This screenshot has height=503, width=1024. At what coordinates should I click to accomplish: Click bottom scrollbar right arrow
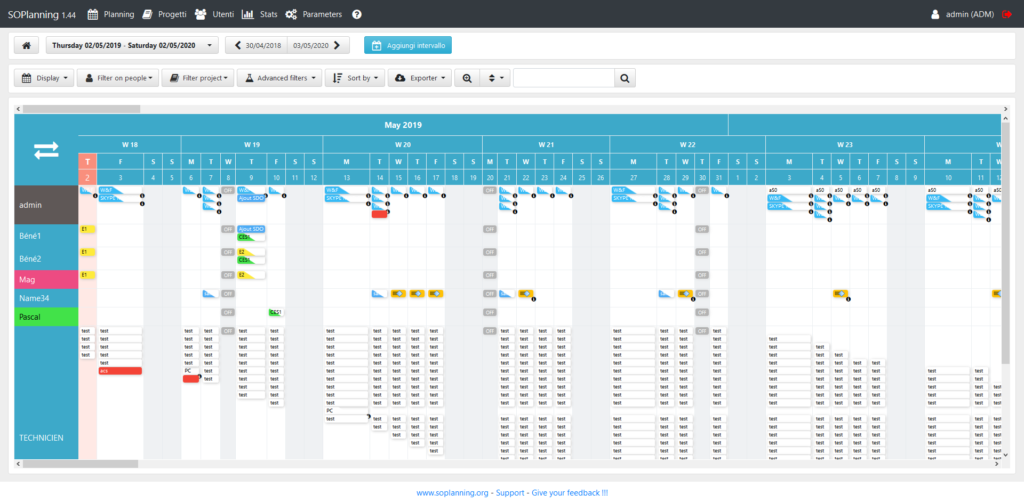[x=997, y=464]
